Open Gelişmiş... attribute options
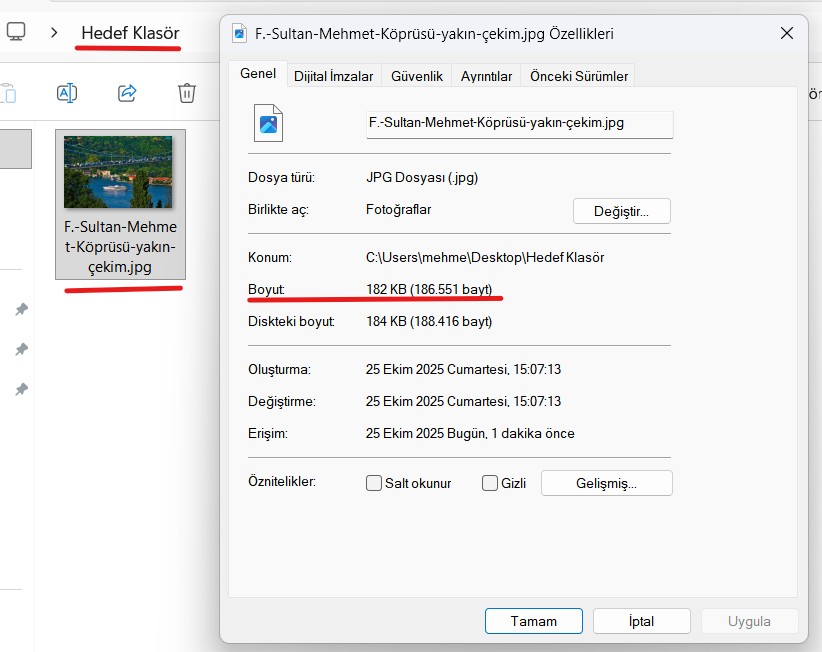 point(606,483)
